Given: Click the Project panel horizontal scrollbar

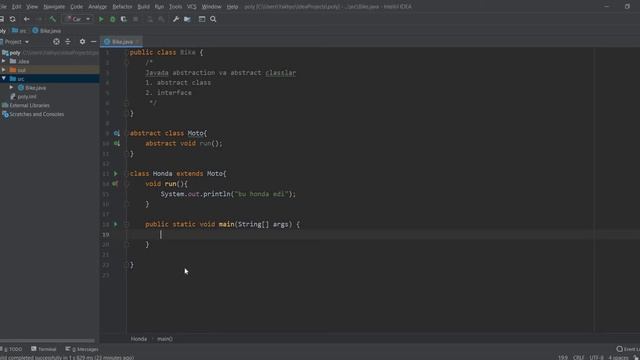Looking at the screenshot, I should click(x=47, y=340).
